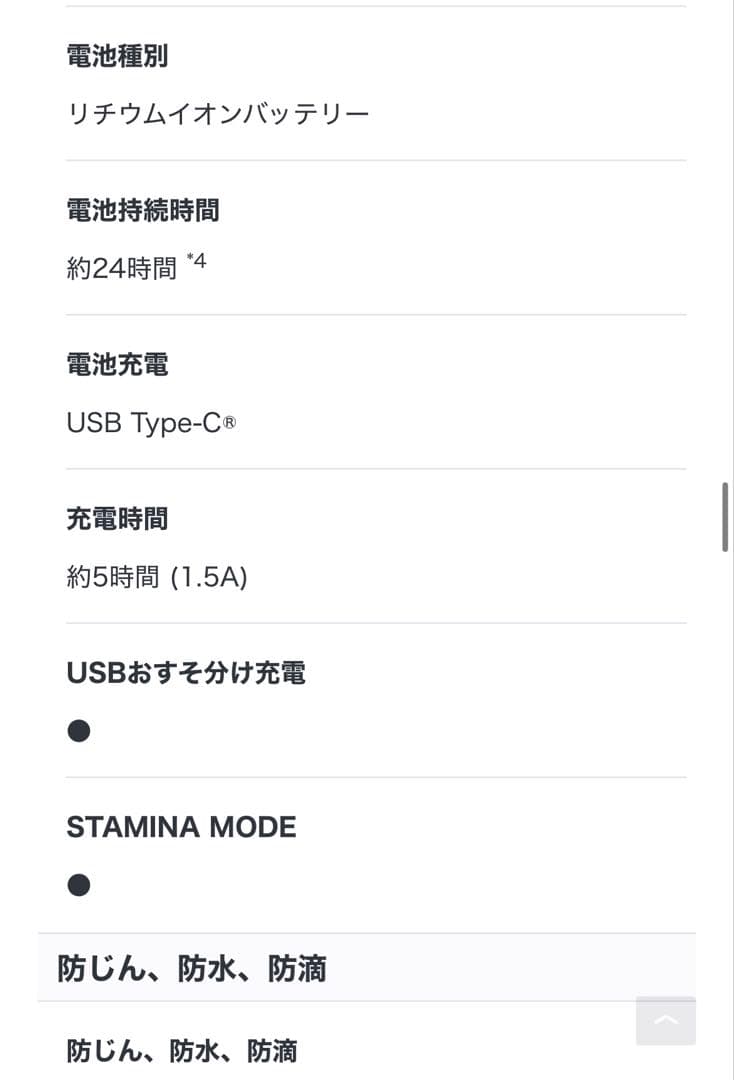
Task: Click the chevron icon inside the bottom-right button
Action: coord(665,1021)
